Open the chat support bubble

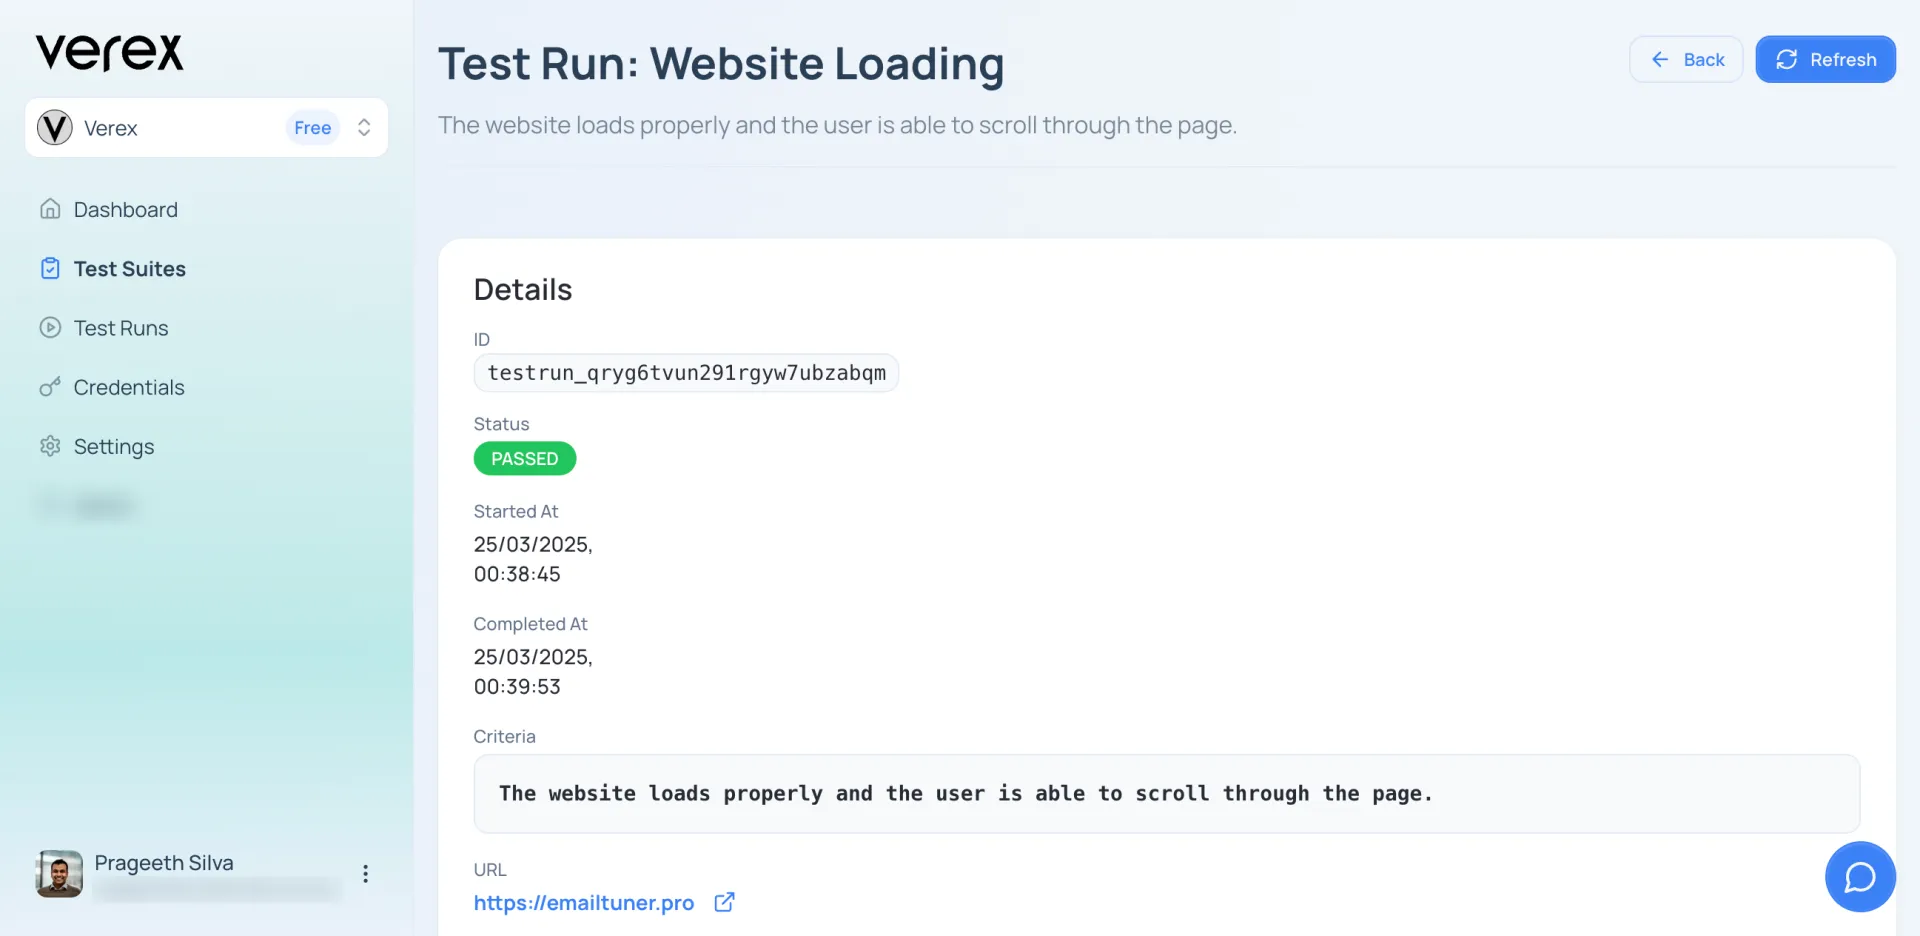pos(1859,877)
